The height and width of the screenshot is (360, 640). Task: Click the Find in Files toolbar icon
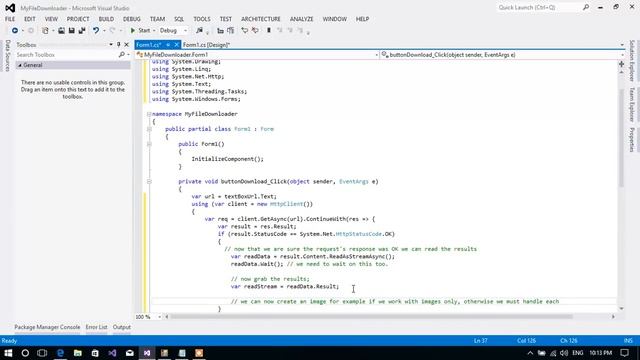pyautogui.click(x=199, y=31)
